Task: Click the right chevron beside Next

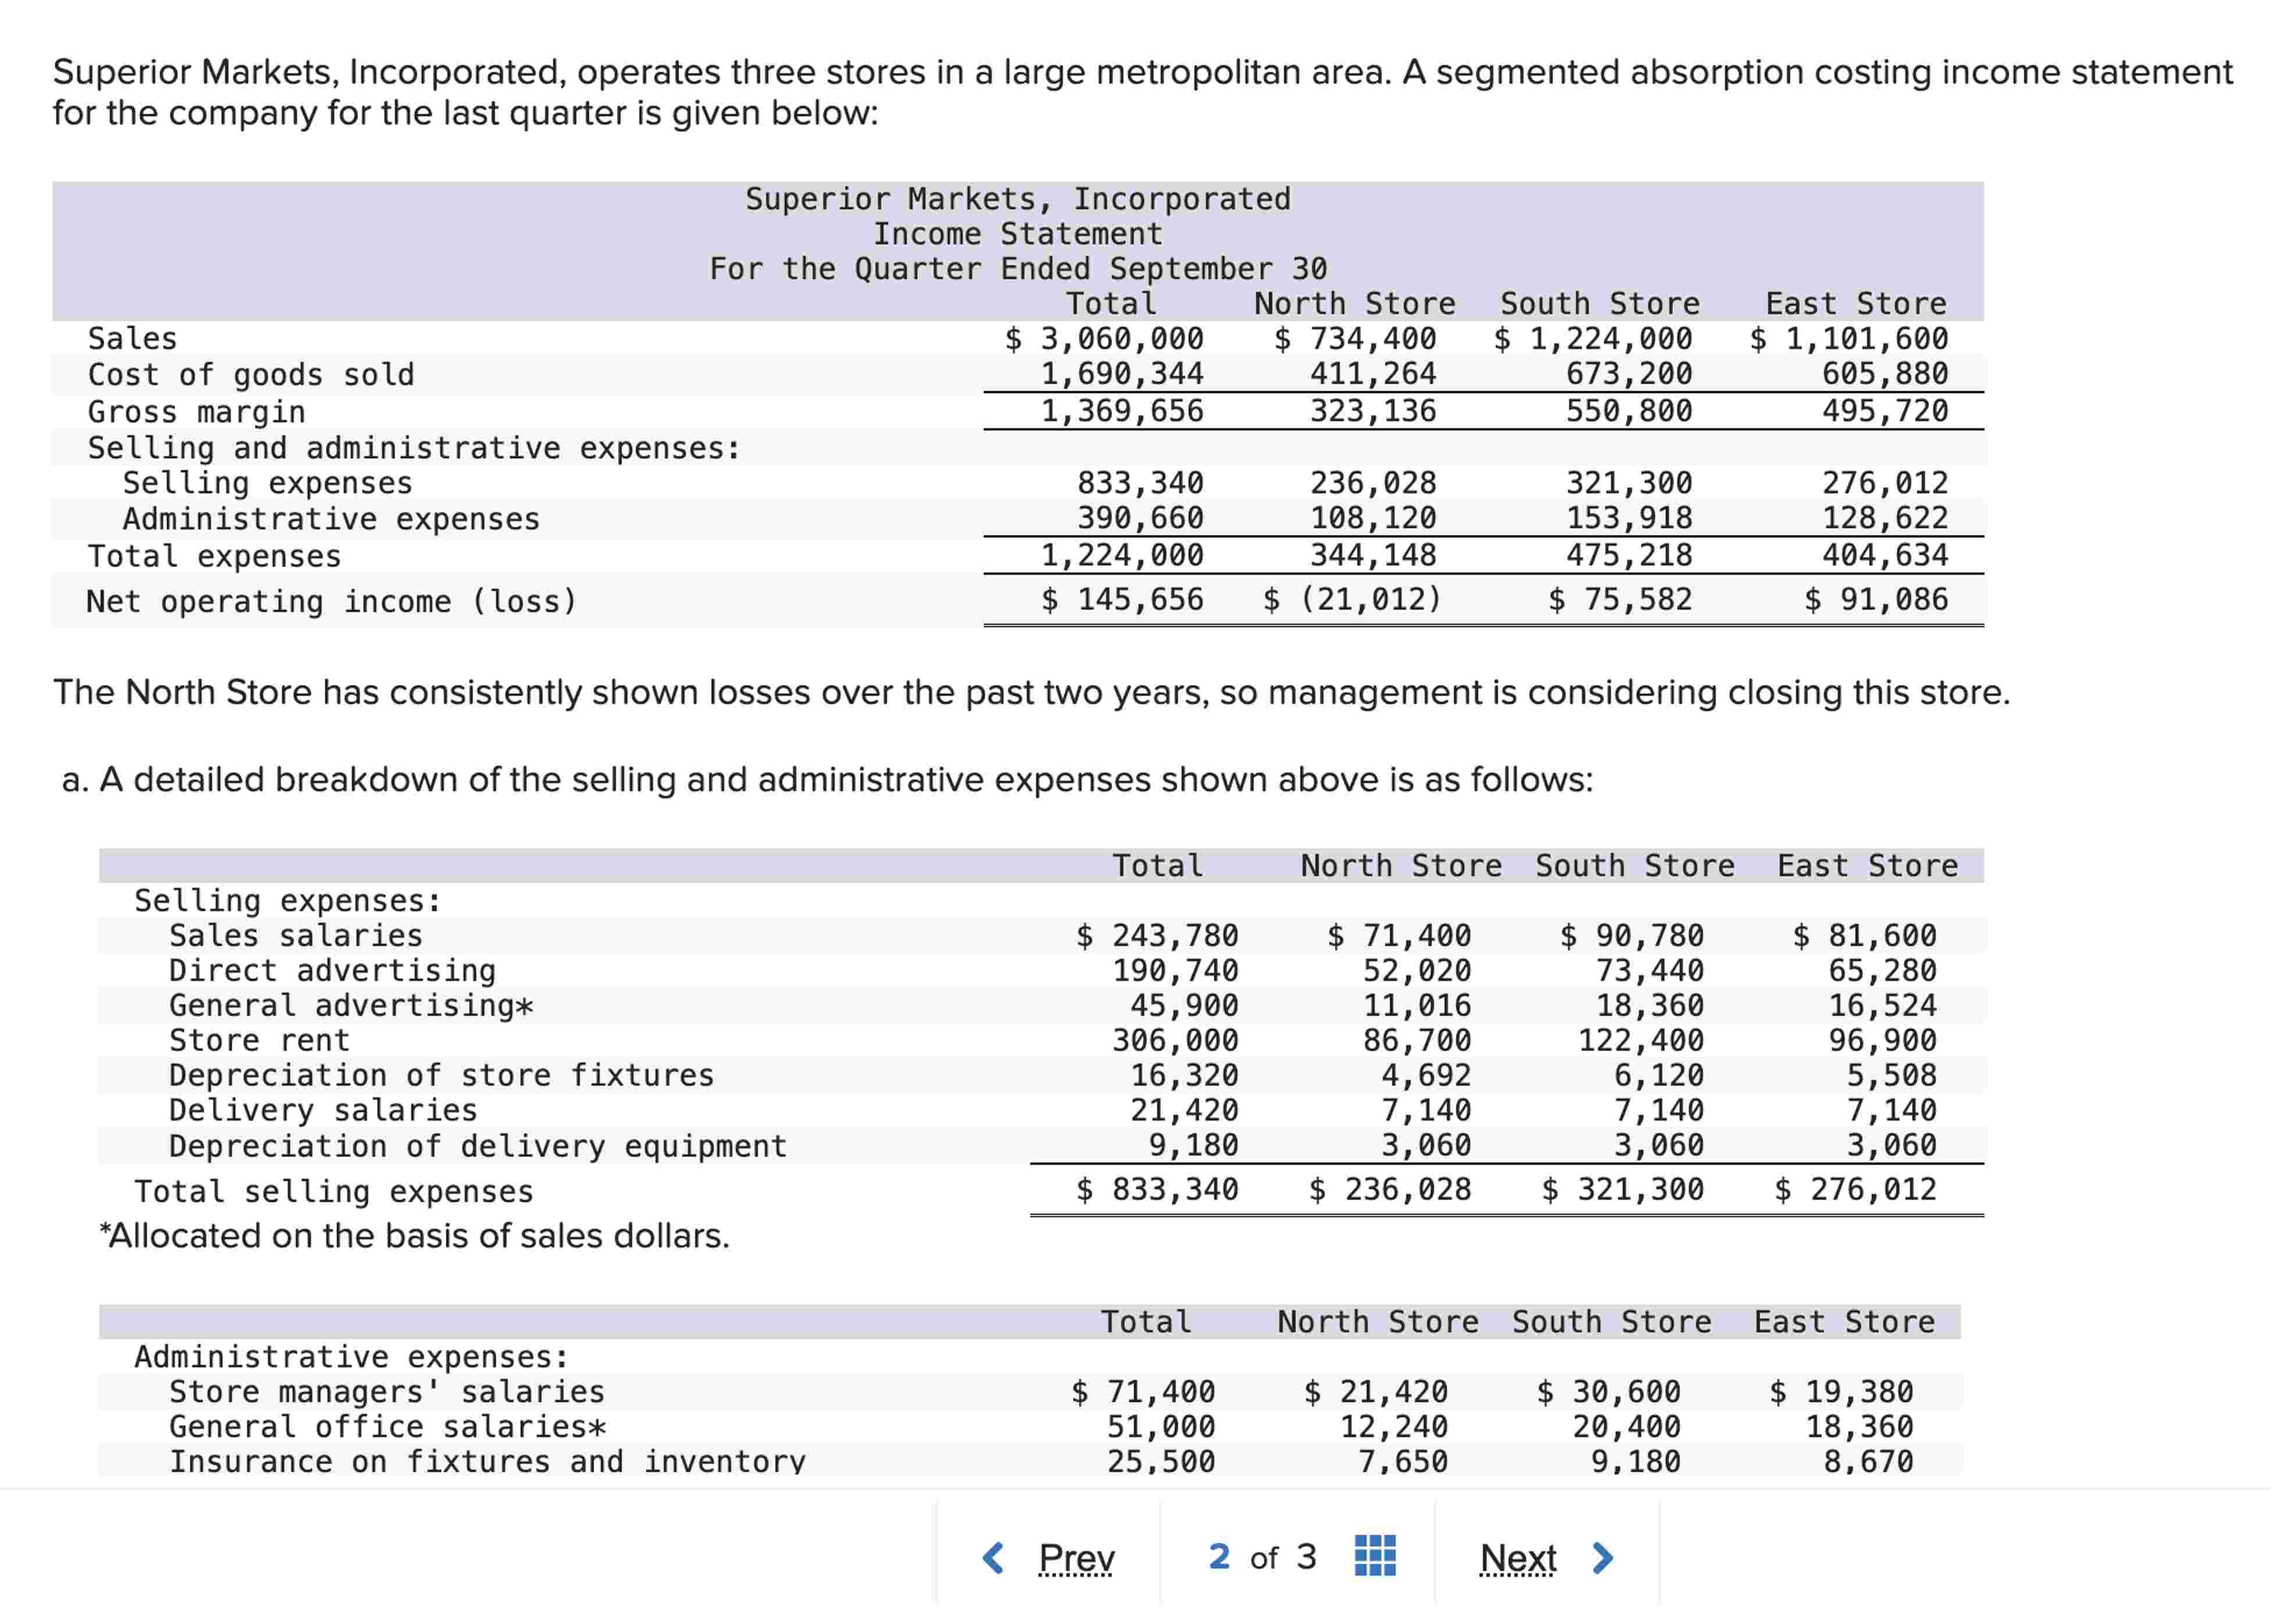Action: coord(1602,1557)
